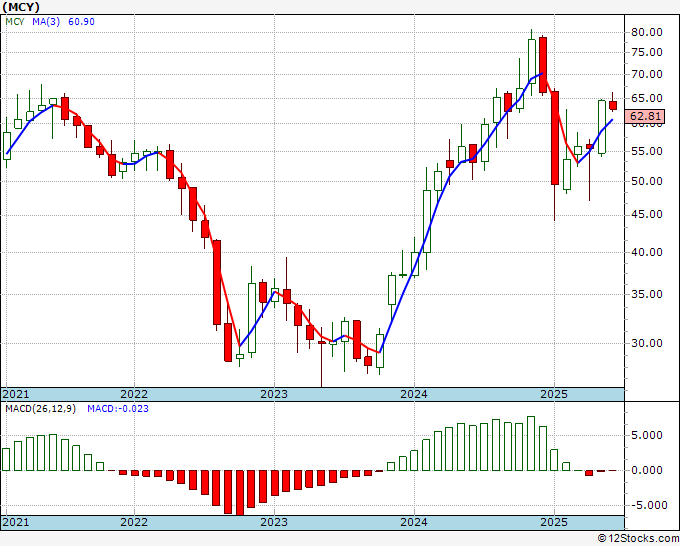Click the 40.00 price axis label
The image size is (680, 546).
pyautogui.click(x=647, y=252)
